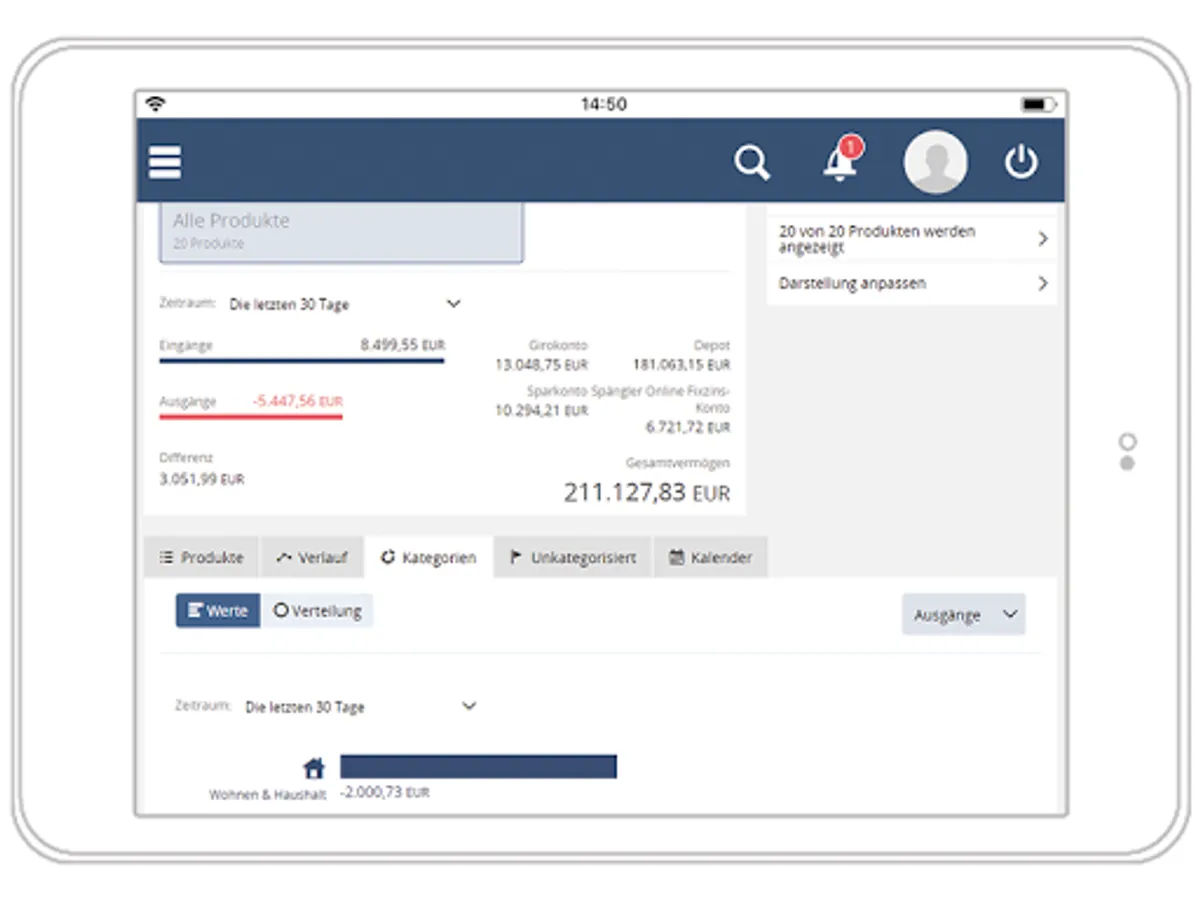This screenshot has height=900, width=1200.
Task: Log out with the power icon
Action: click(x=1021, y=162)
